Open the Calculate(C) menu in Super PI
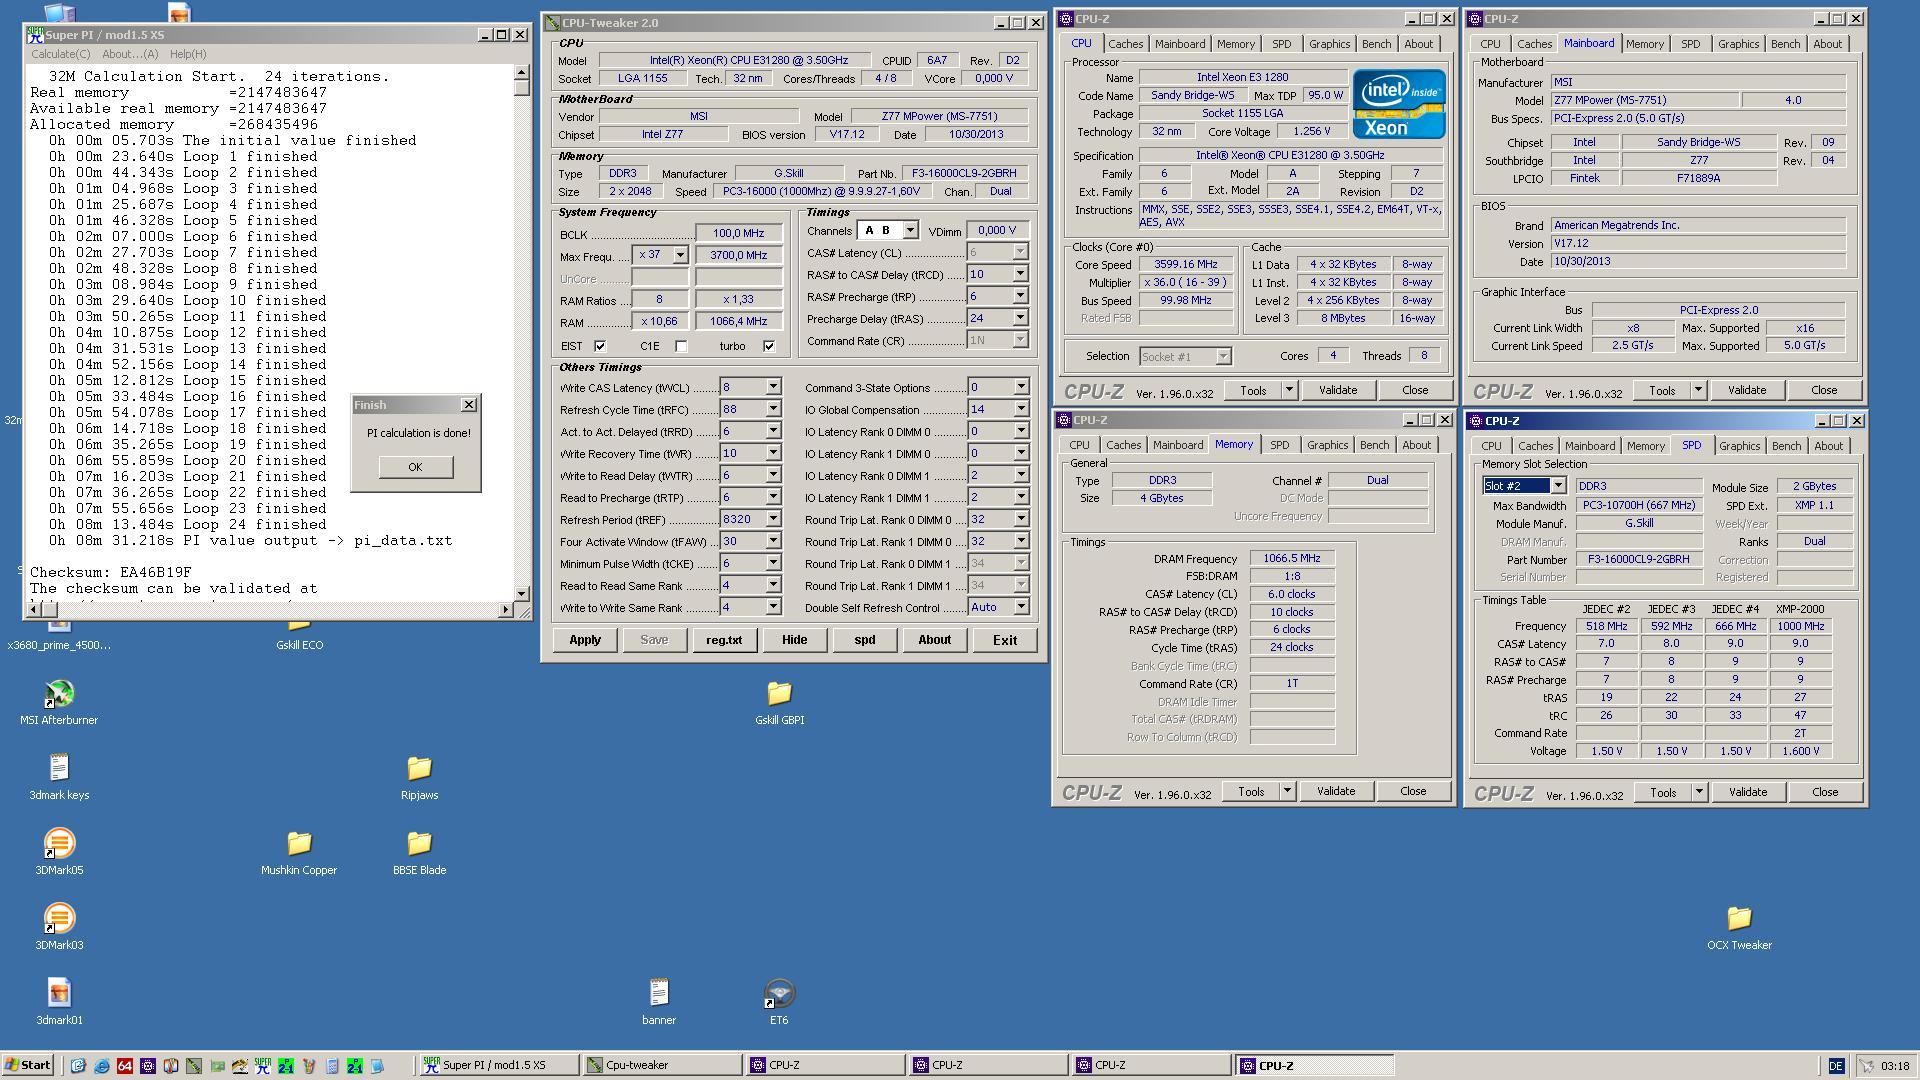The image size is (1920, 1080). [60, 54]
